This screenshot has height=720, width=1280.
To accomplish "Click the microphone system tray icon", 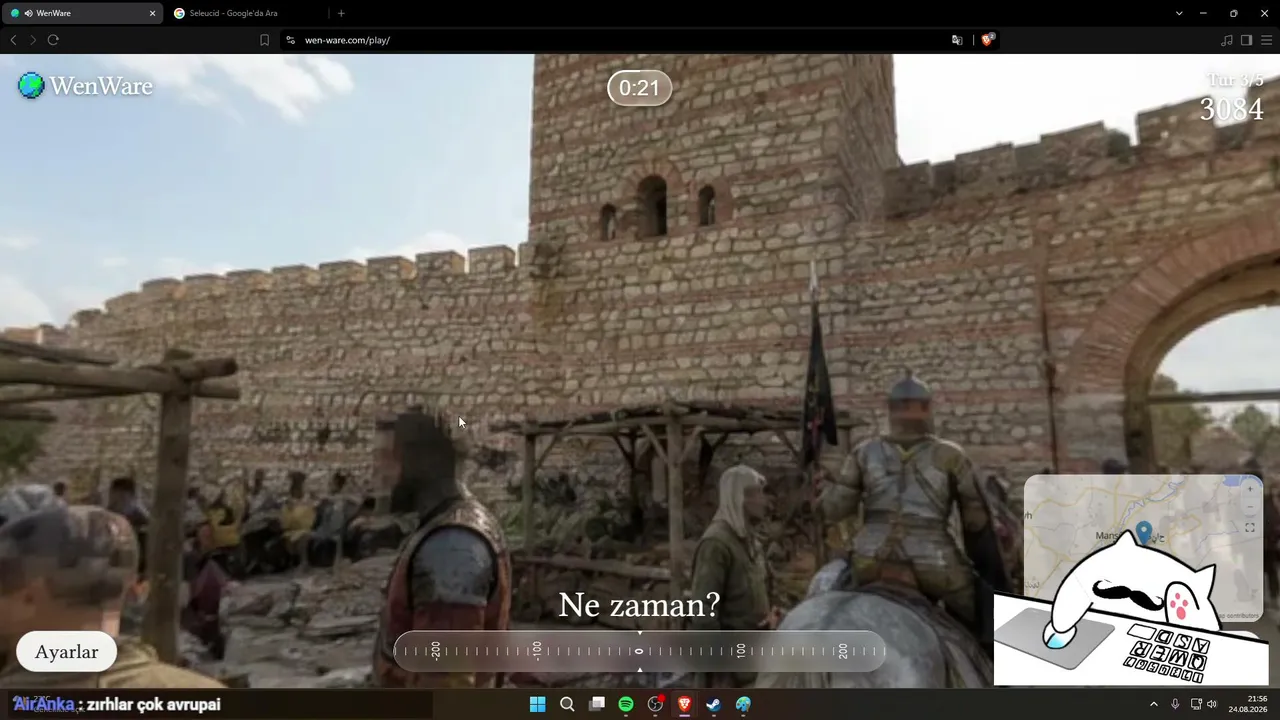I will [x=1175, y=704].
